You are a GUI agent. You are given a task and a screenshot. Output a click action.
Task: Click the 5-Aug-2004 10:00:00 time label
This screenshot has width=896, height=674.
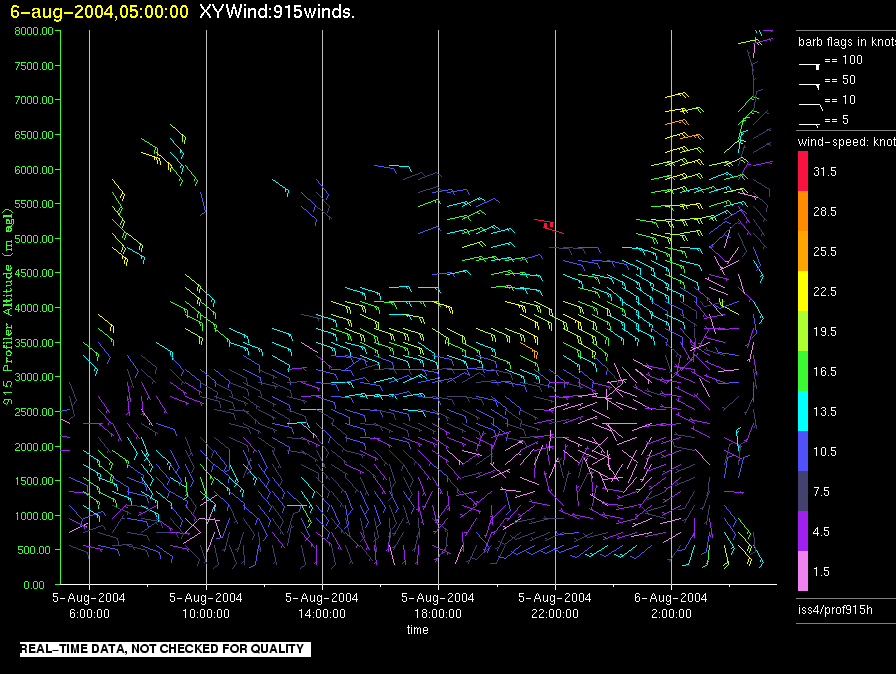[x=206, y=605]
